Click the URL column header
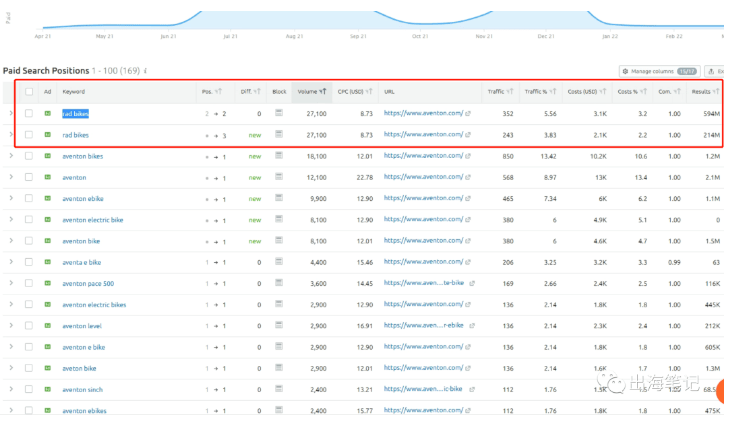 (389, 91)
